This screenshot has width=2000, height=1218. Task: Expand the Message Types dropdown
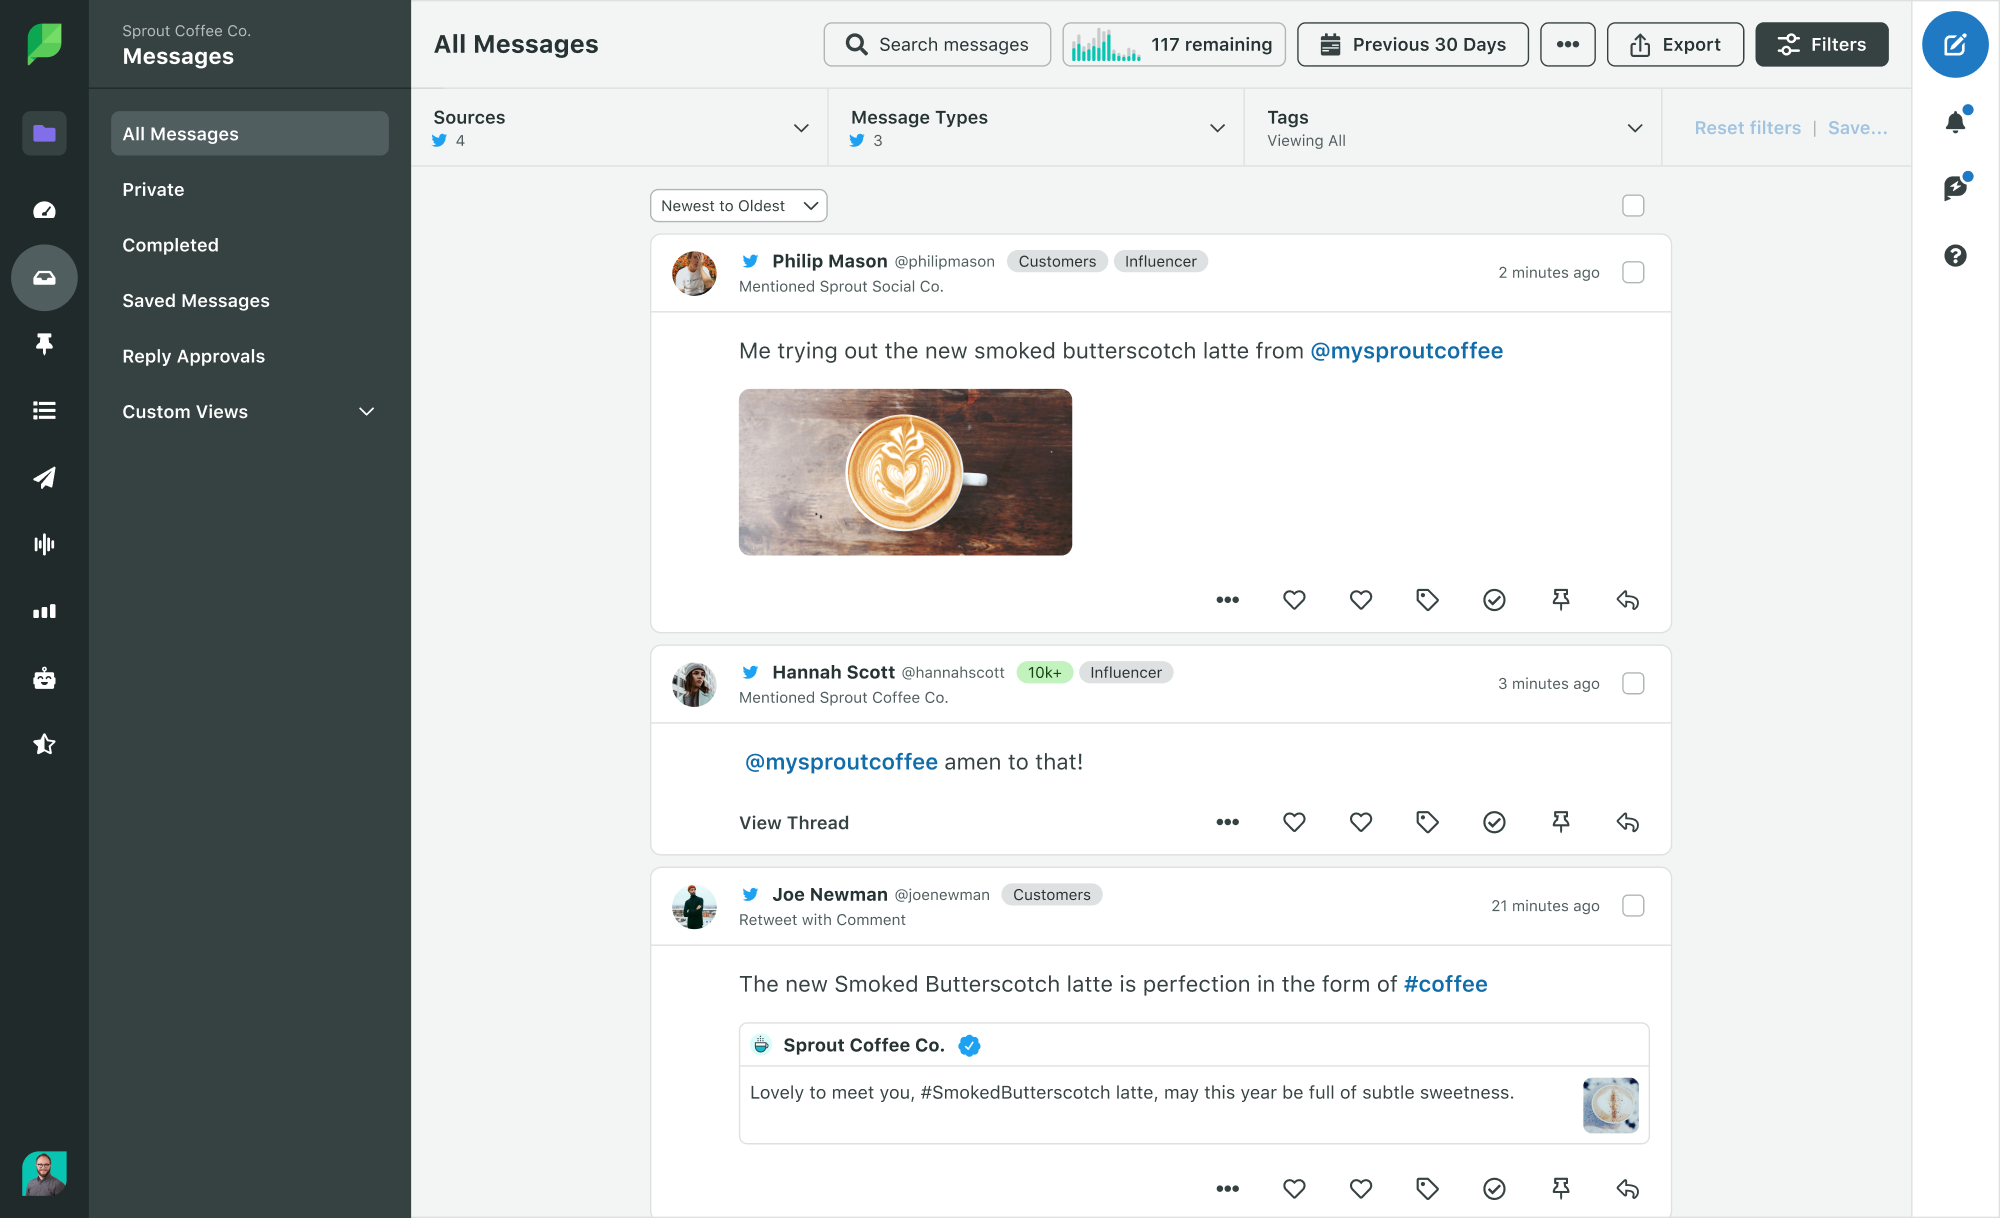(1221, 127)
